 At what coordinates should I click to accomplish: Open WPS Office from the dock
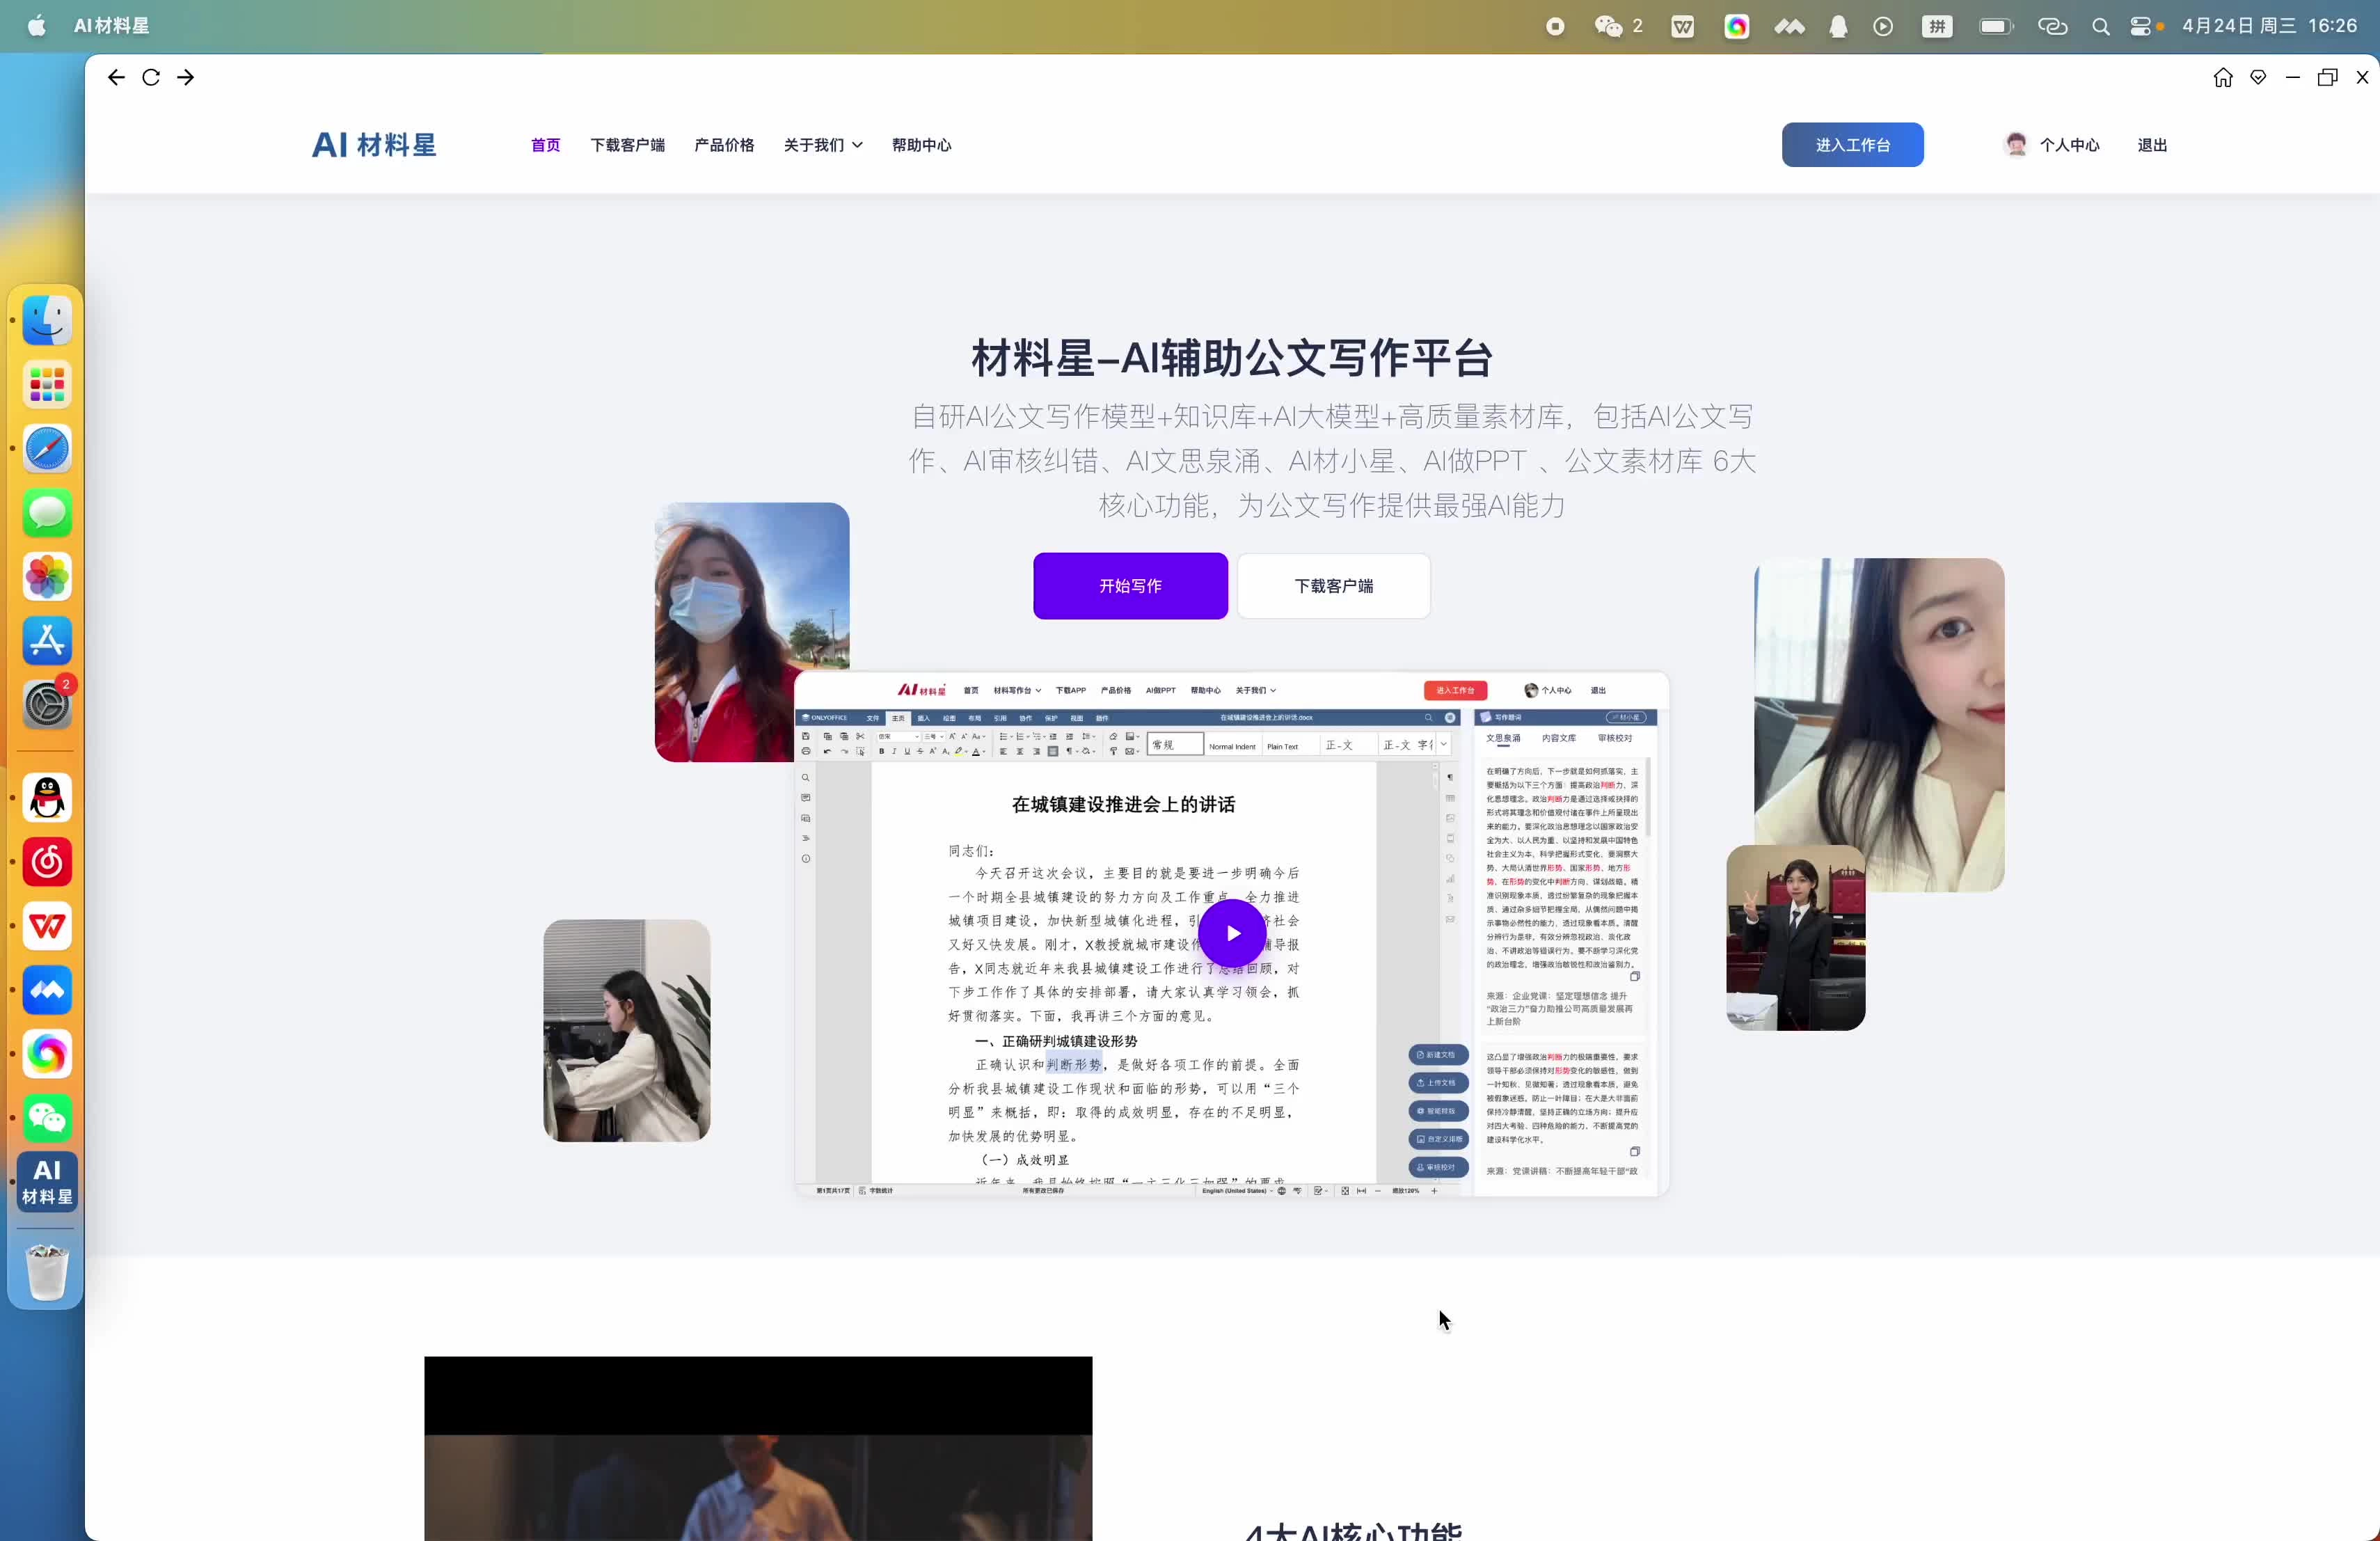click(47, 926)
